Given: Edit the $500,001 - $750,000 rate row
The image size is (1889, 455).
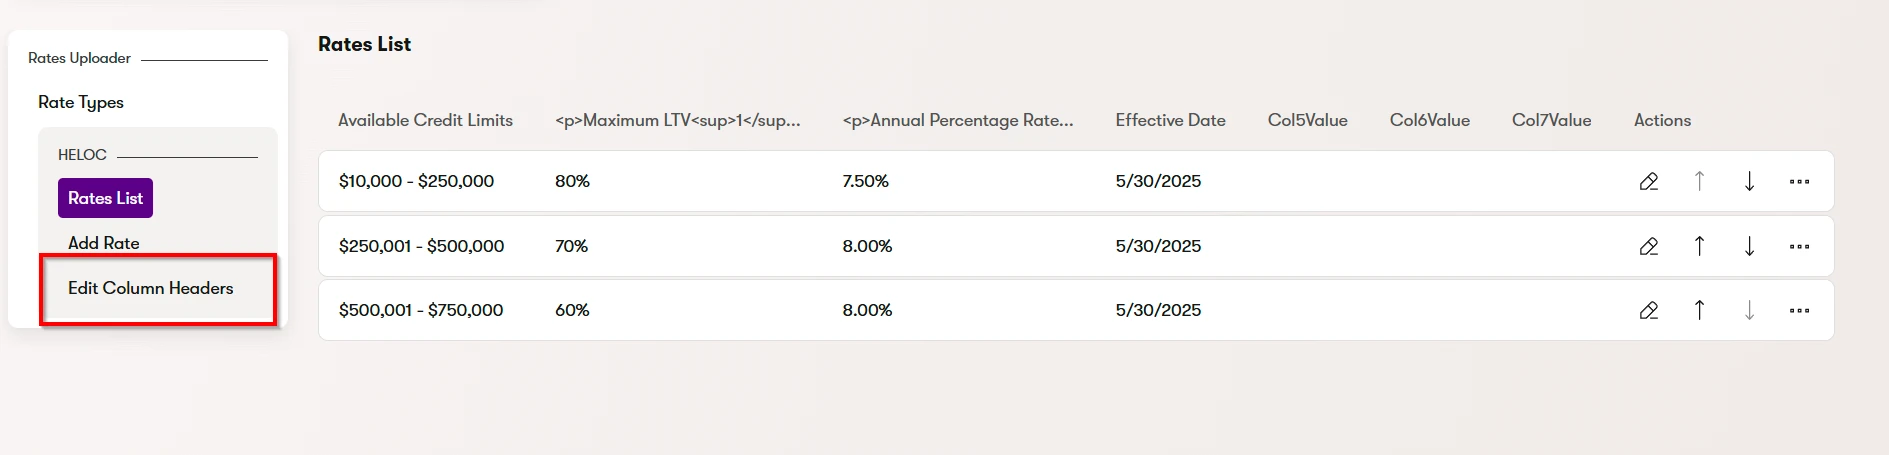Looking at the screenshot, I should (x=1649, y=310).
